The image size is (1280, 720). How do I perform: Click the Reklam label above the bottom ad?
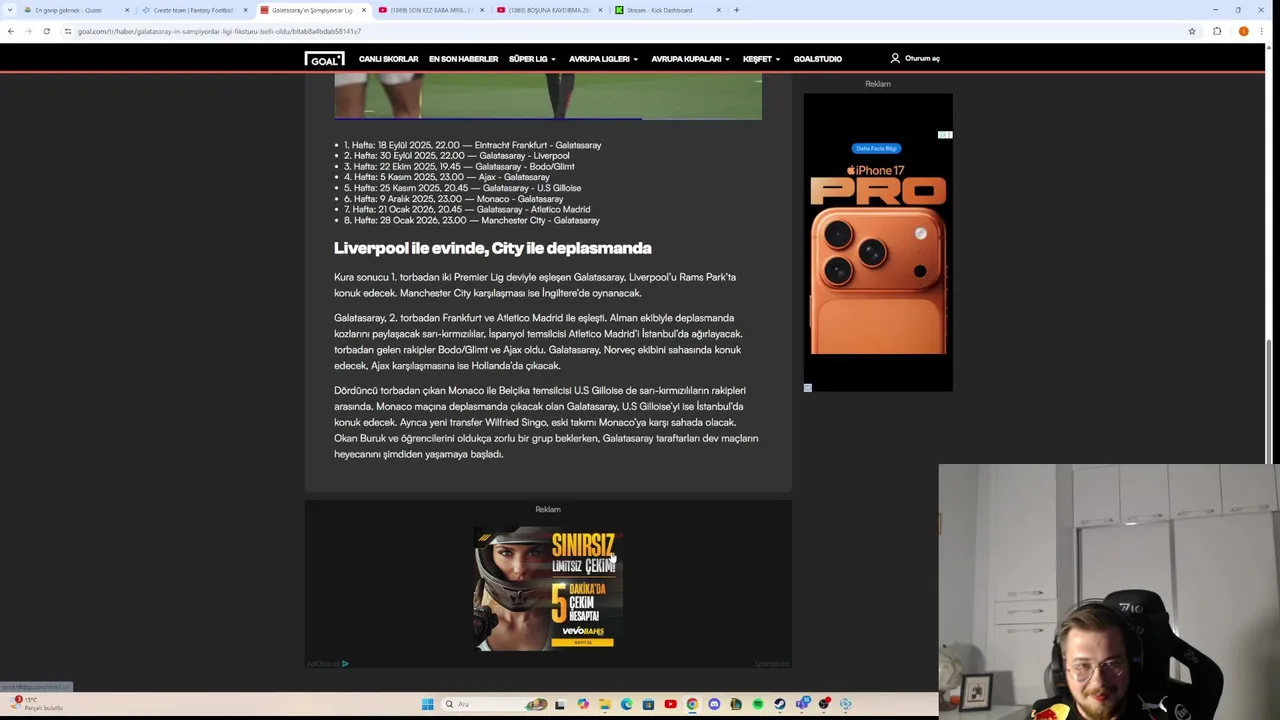coord(548,509)
